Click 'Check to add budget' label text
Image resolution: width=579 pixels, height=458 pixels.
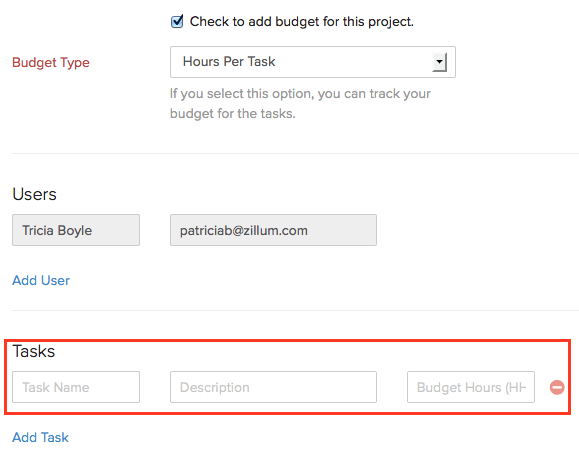301,22
